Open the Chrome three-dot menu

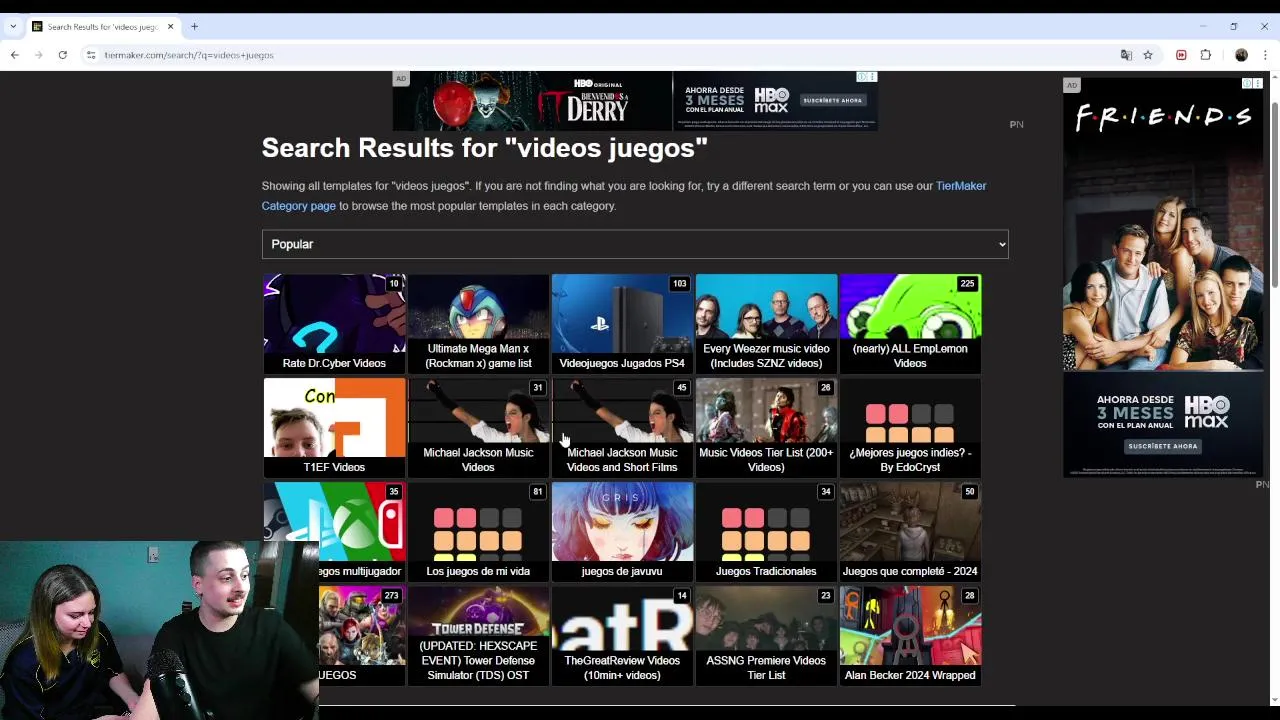pos(1265,55)
